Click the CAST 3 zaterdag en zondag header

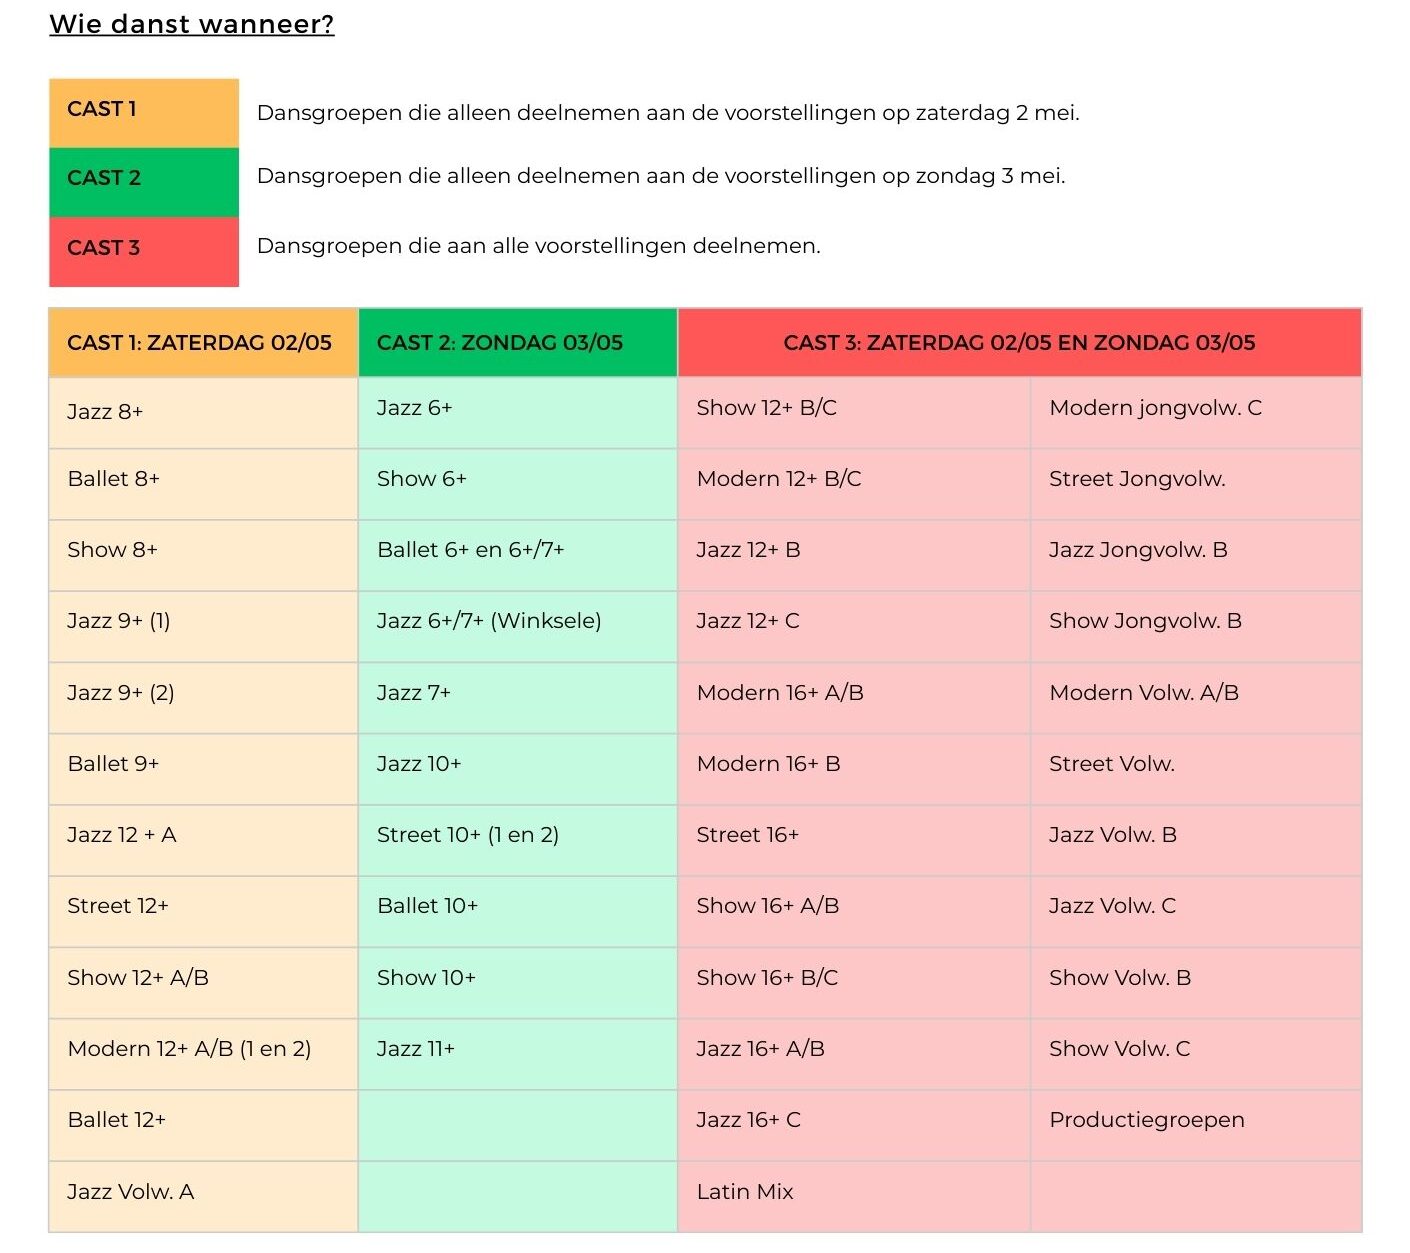pos(1019,343)
